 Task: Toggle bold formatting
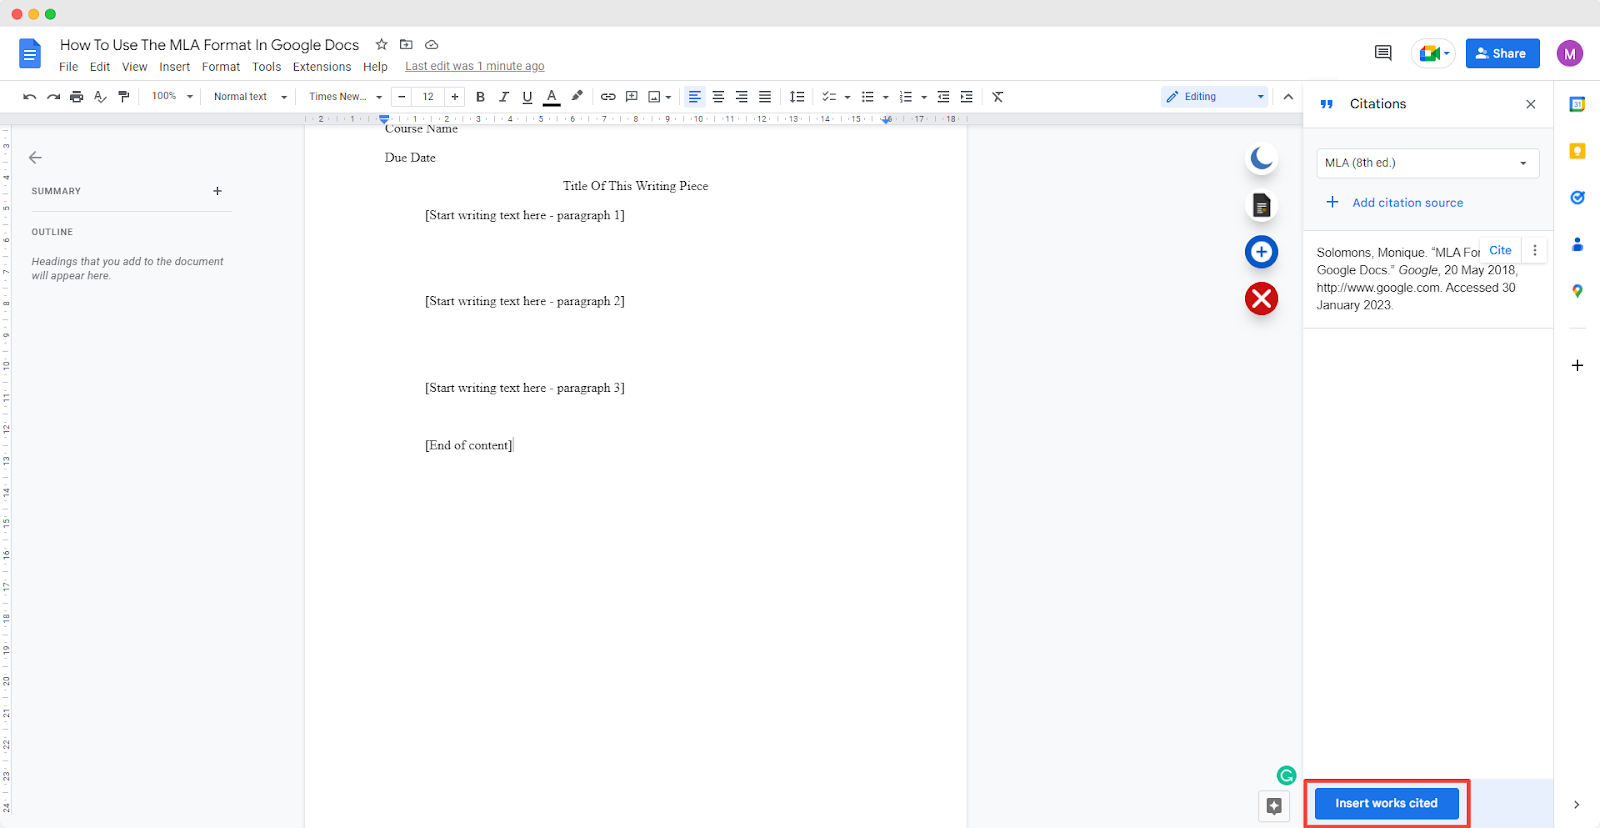[480, 97]
